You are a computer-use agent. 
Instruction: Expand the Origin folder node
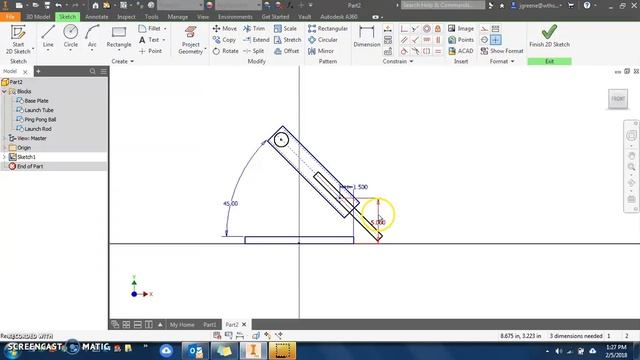4,148
